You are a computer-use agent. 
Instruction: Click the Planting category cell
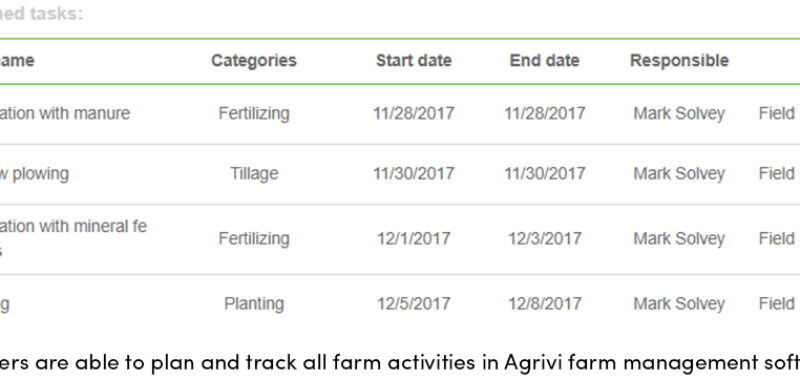pyautogui.click(x=254, y=304)
